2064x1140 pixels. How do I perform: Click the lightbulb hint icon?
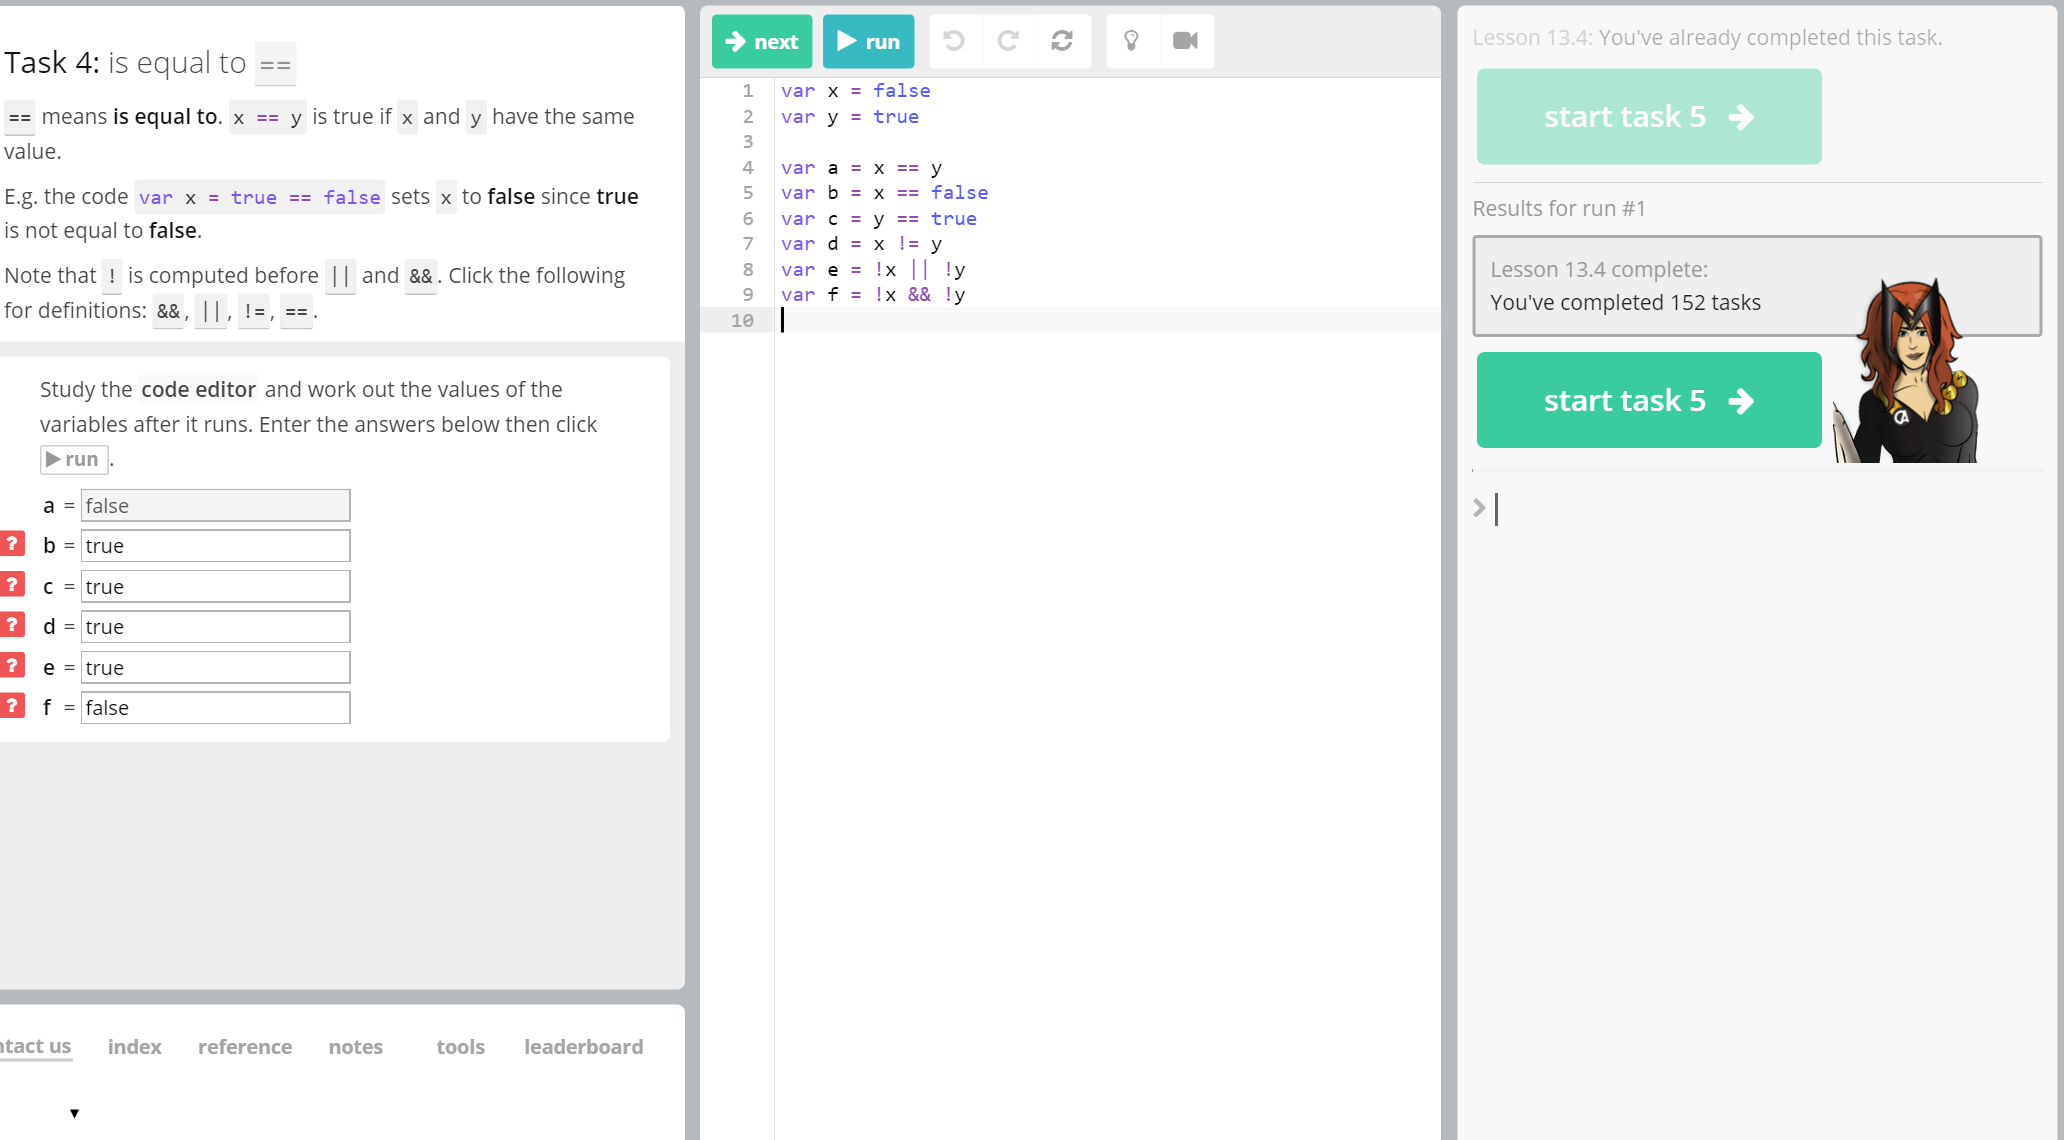coord(1132,41)
